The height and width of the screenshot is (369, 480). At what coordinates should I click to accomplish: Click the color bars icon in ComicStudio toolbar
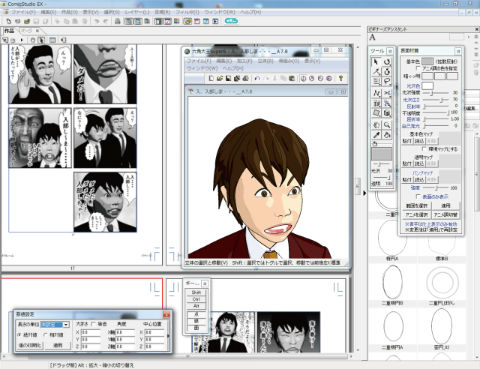point(177,21)
